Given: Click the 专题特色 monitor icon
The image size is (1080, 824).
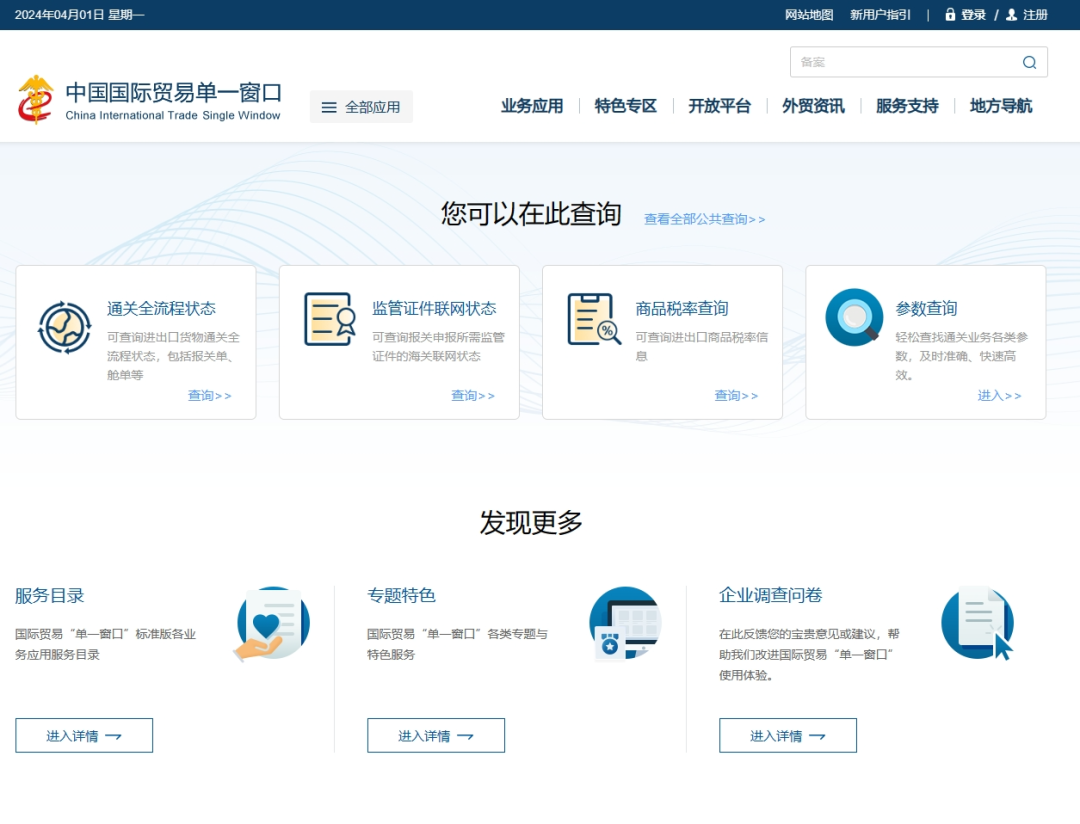Looking at the screenshot, I should coord(625,623).
